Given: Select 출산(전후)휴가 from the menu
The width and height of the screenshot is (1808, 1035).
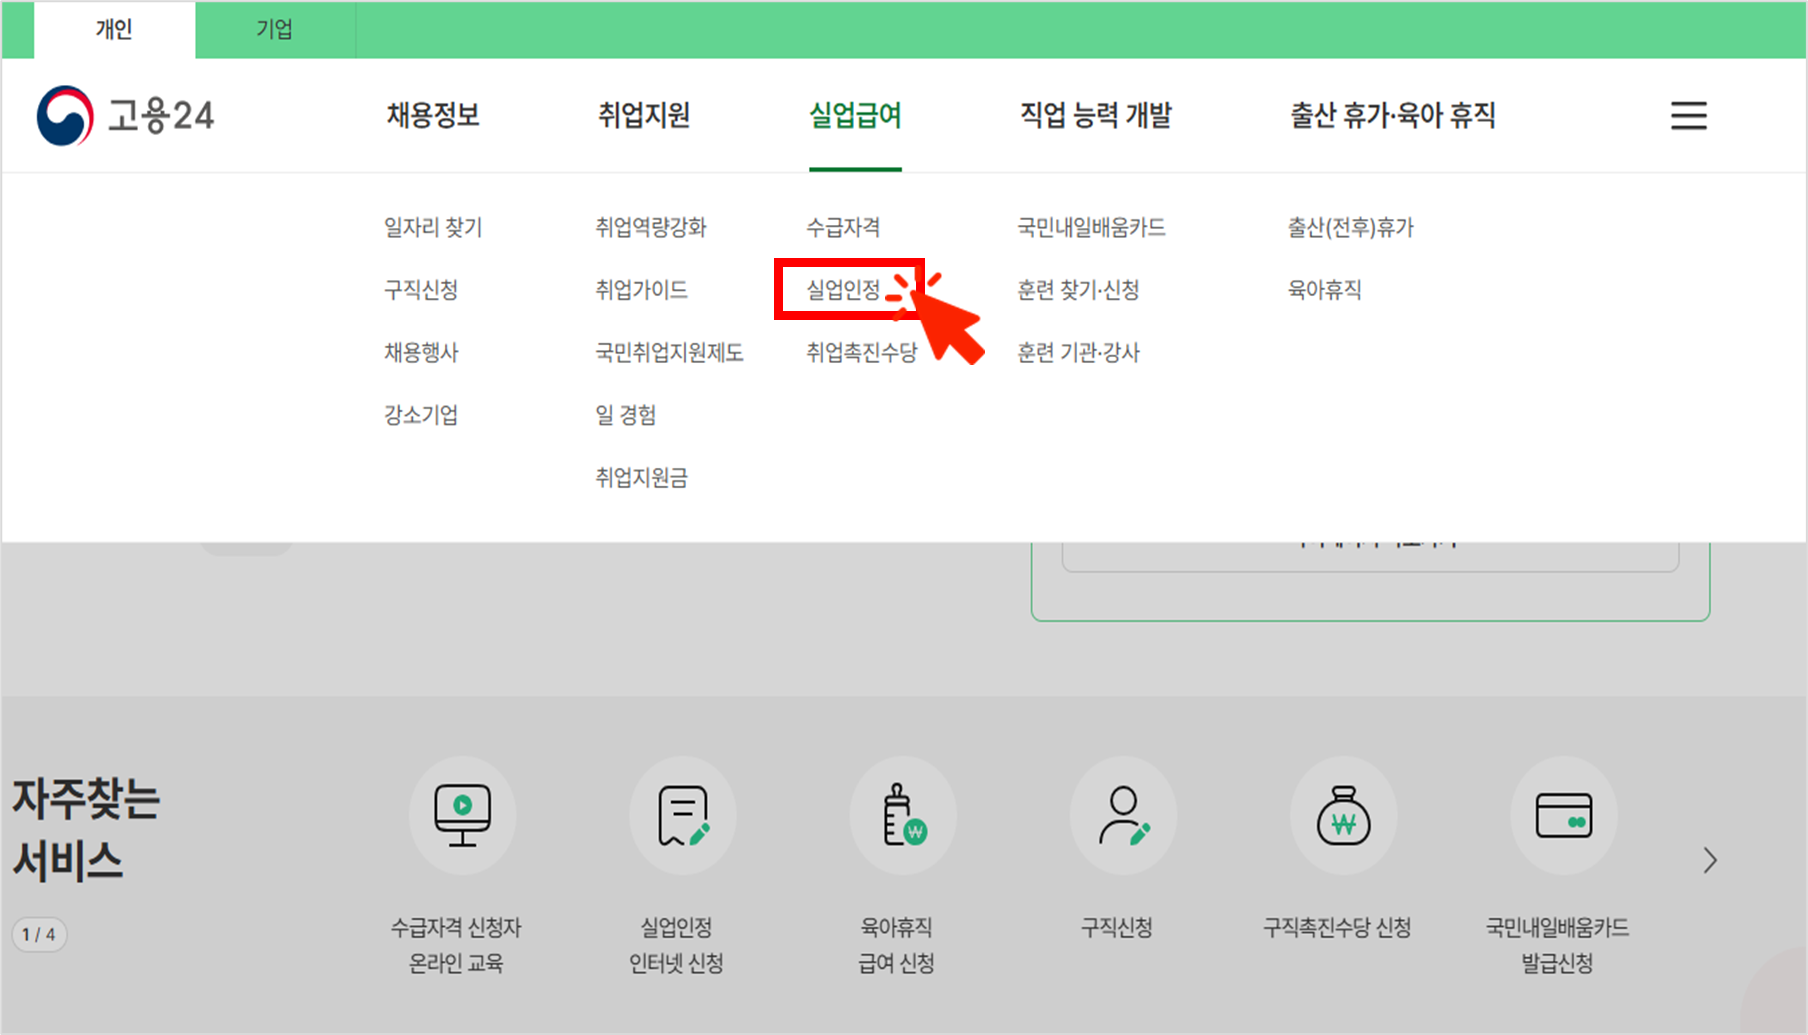Looking at the screenshot, I should click(1351, 227).
